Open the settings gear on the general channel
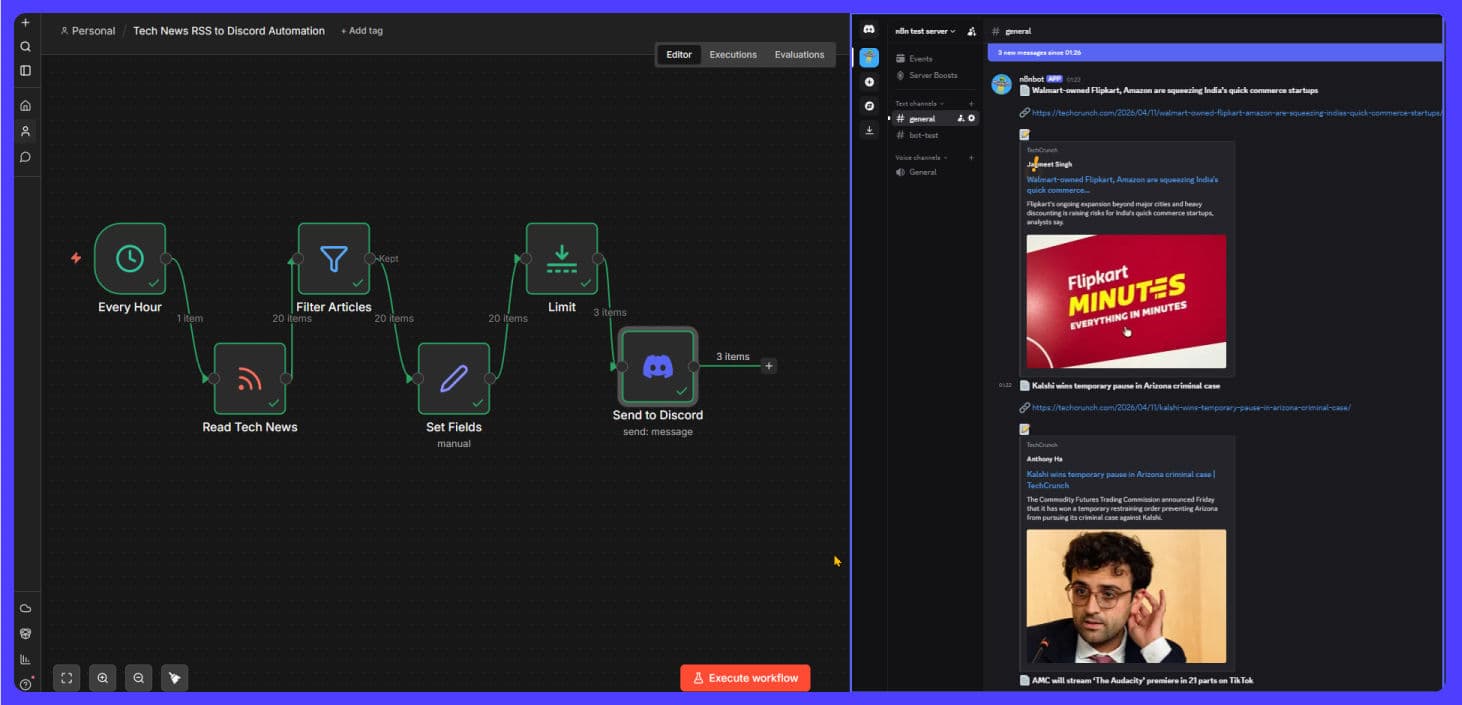This screenshot has width=1462, height=705. pos(969,118)
